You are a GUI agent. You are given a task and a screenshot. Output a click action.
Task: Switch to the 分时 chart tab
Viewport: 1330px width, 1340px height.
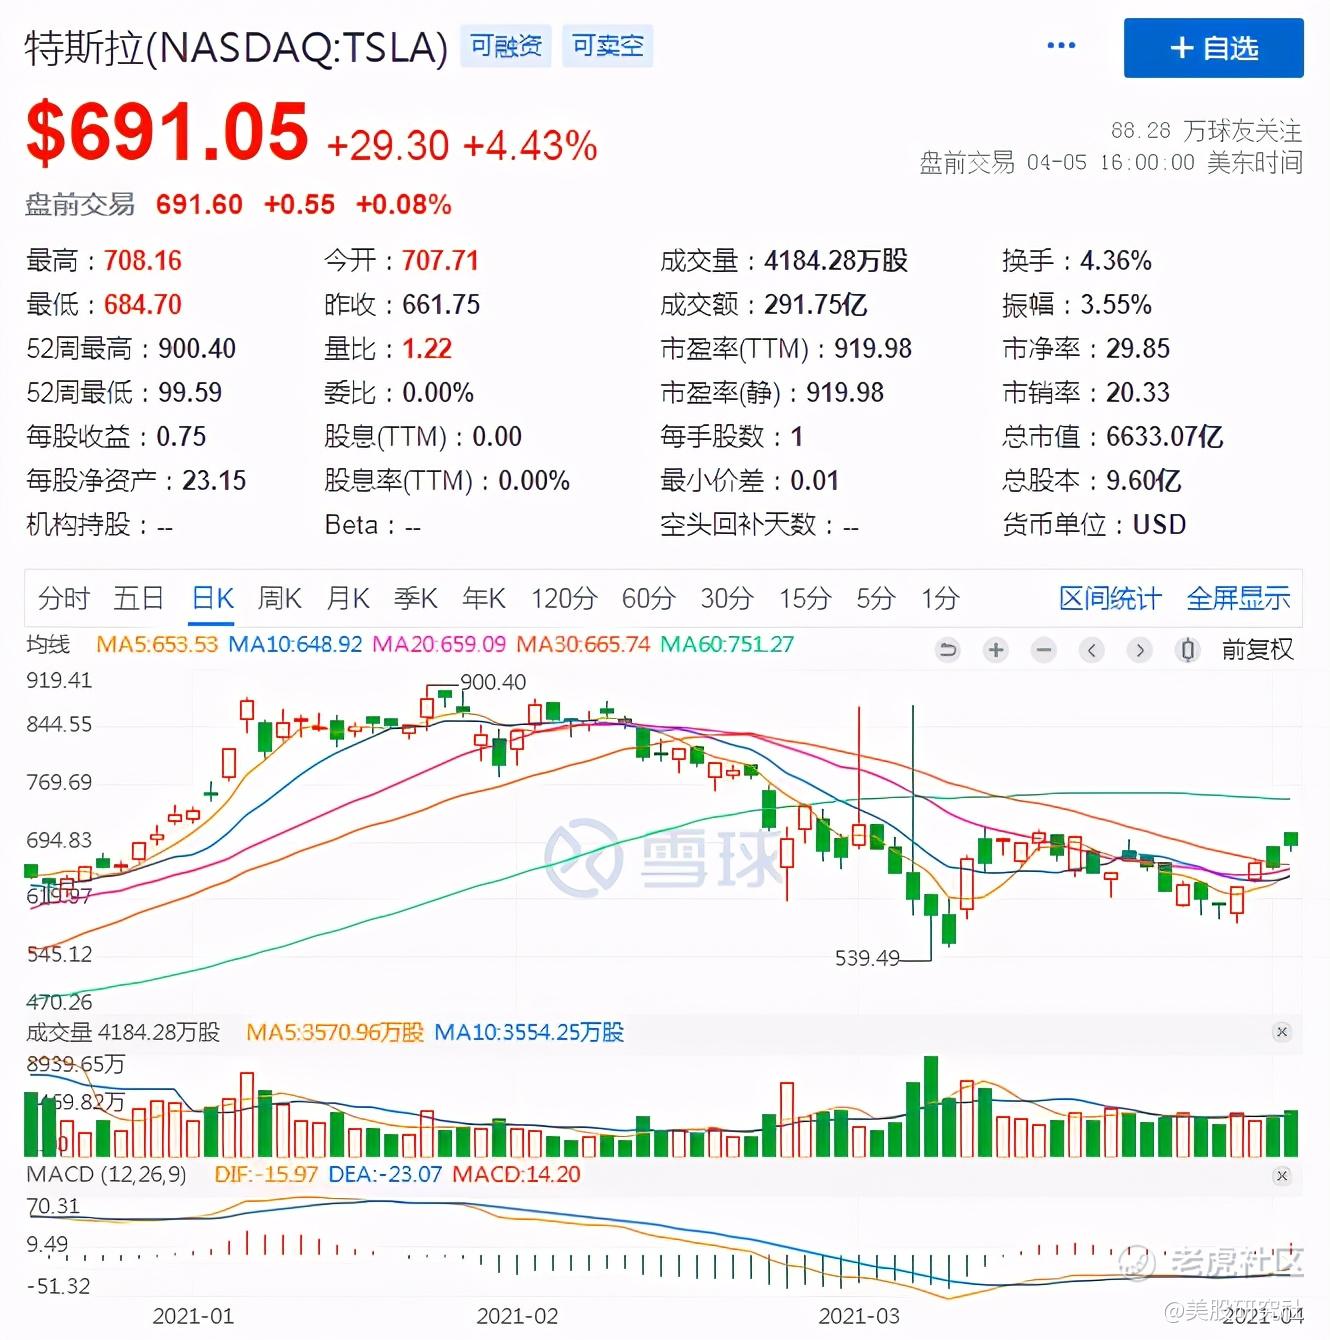(x=63, y=598)
